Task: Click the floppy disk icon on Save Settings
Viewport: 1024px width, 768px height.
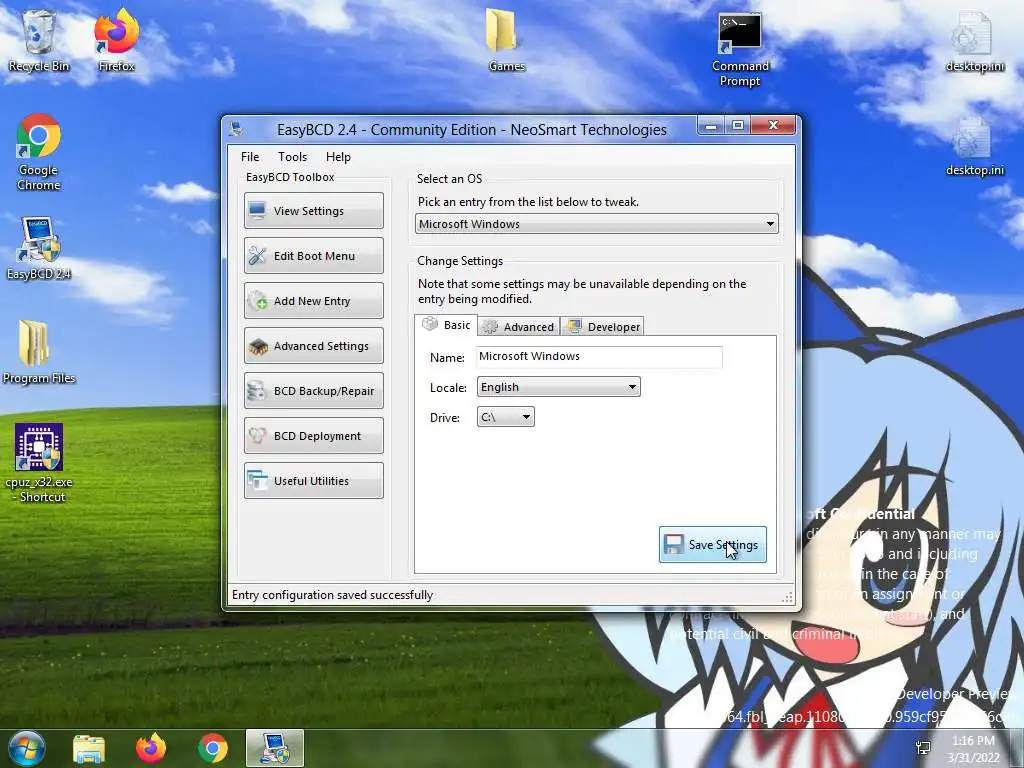Action: 673,545
